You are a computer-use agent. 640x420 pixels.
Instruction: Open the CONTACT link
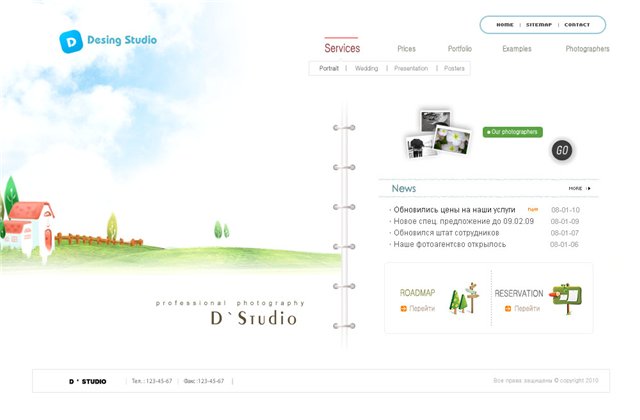coord(577,25)
